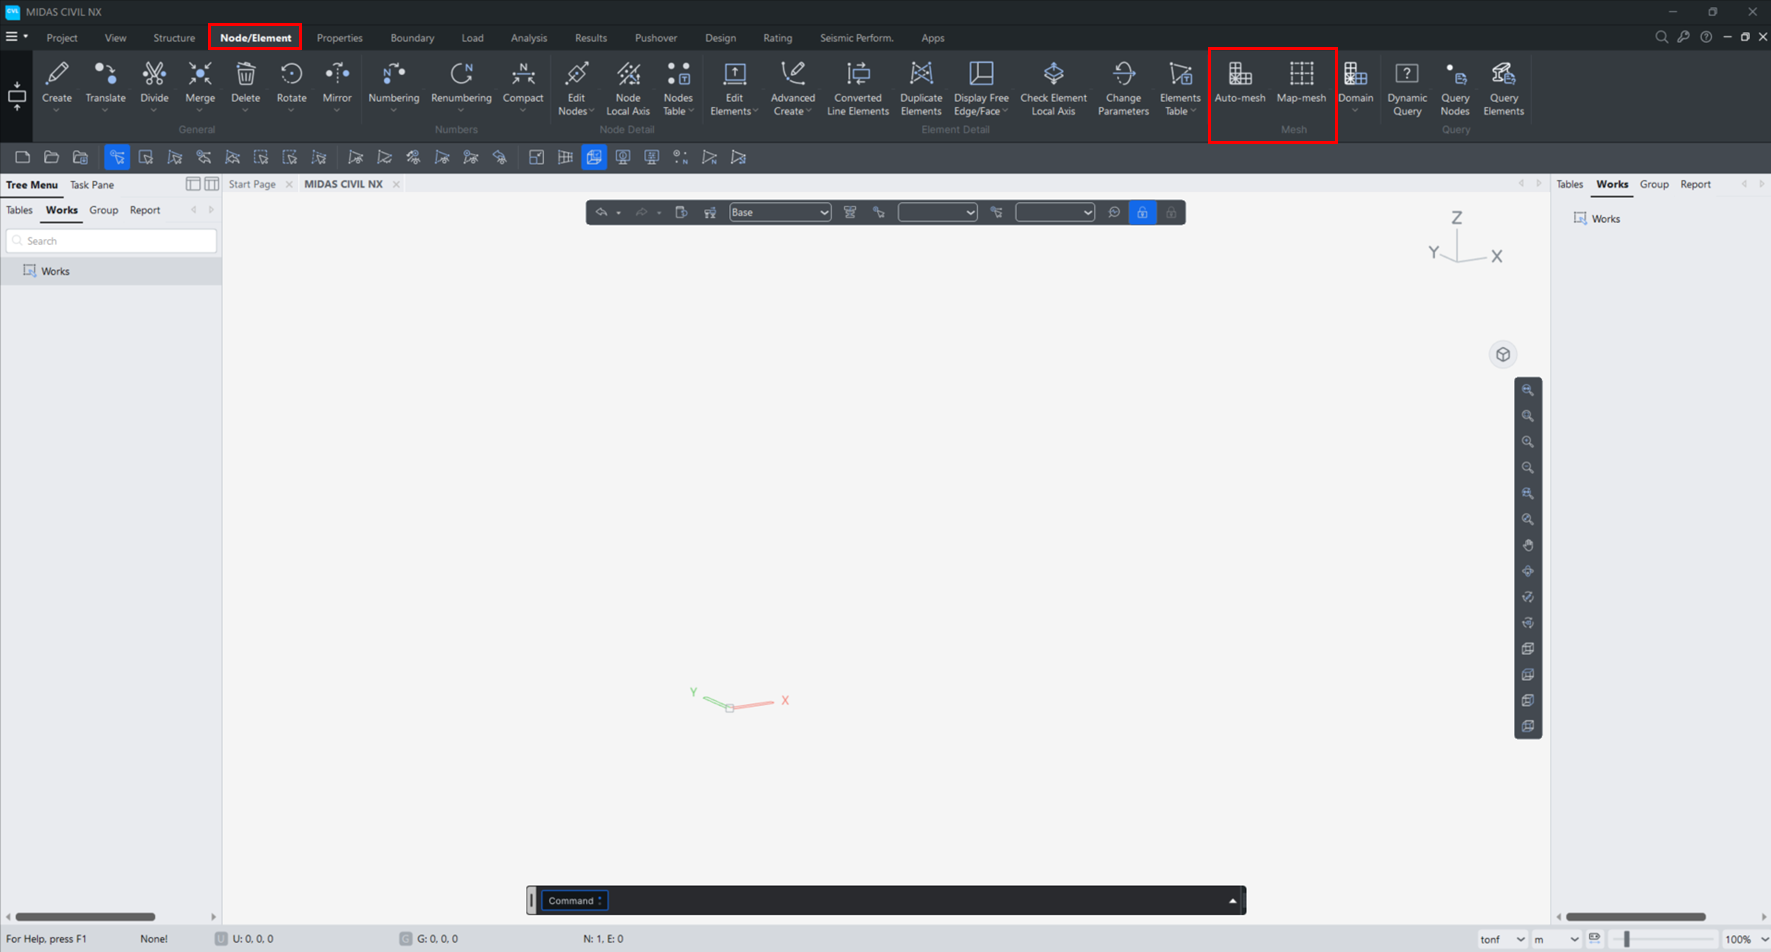
Task: Toggle the G coordinate indicator
Action: 405,939
